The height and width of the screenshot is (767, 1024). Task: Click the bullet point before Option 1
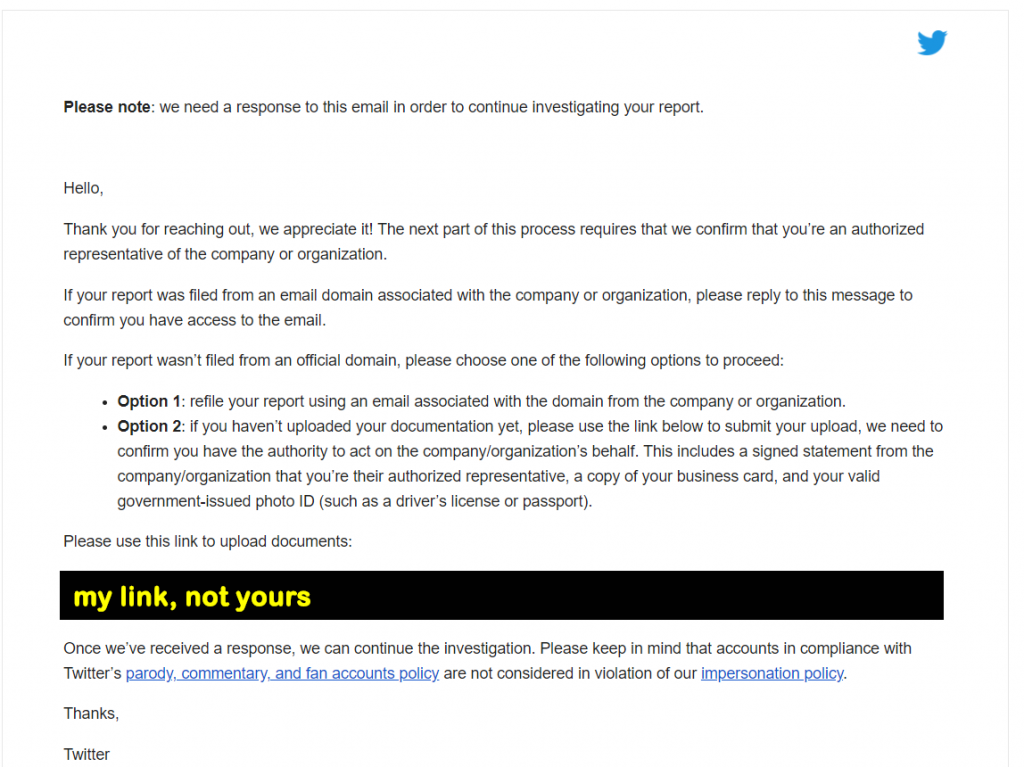[x=104, y=403]
